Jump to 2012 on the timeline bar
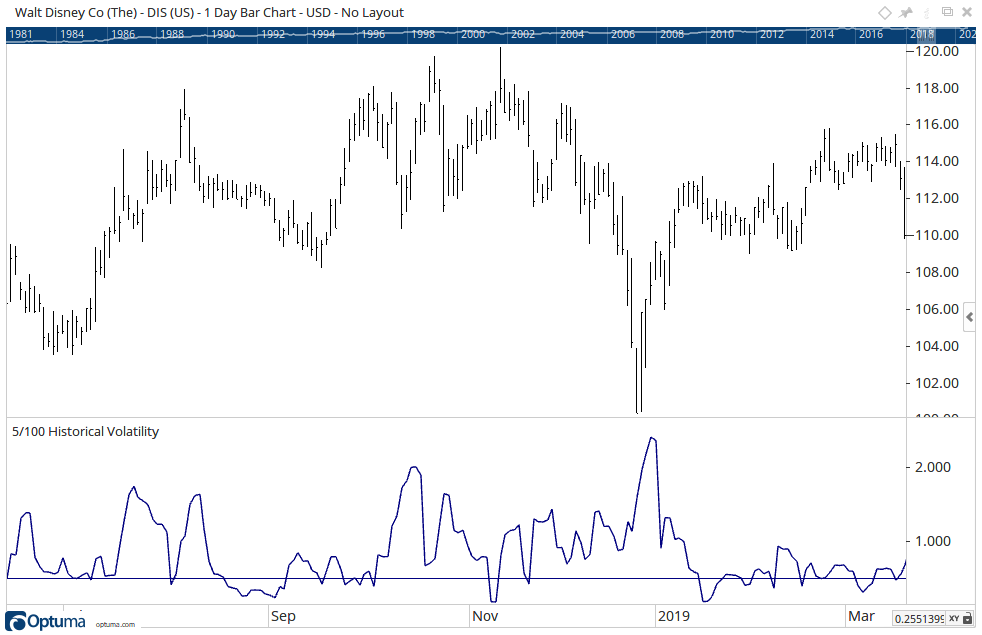The width and height of the screenshot is (982, 635). [772, 34]
